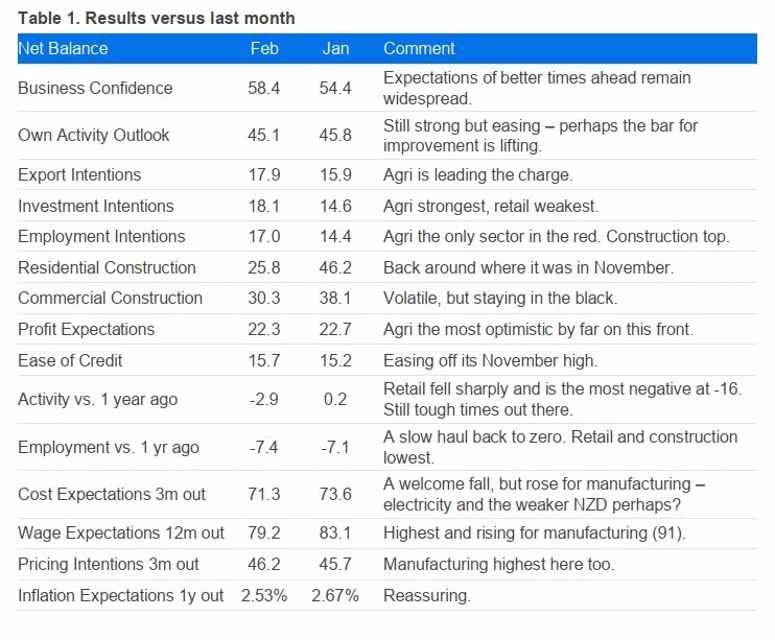Click the Export Intentions Feb value 17.9
This screenshot has width=775, height=640.
[x=264, y=175]
